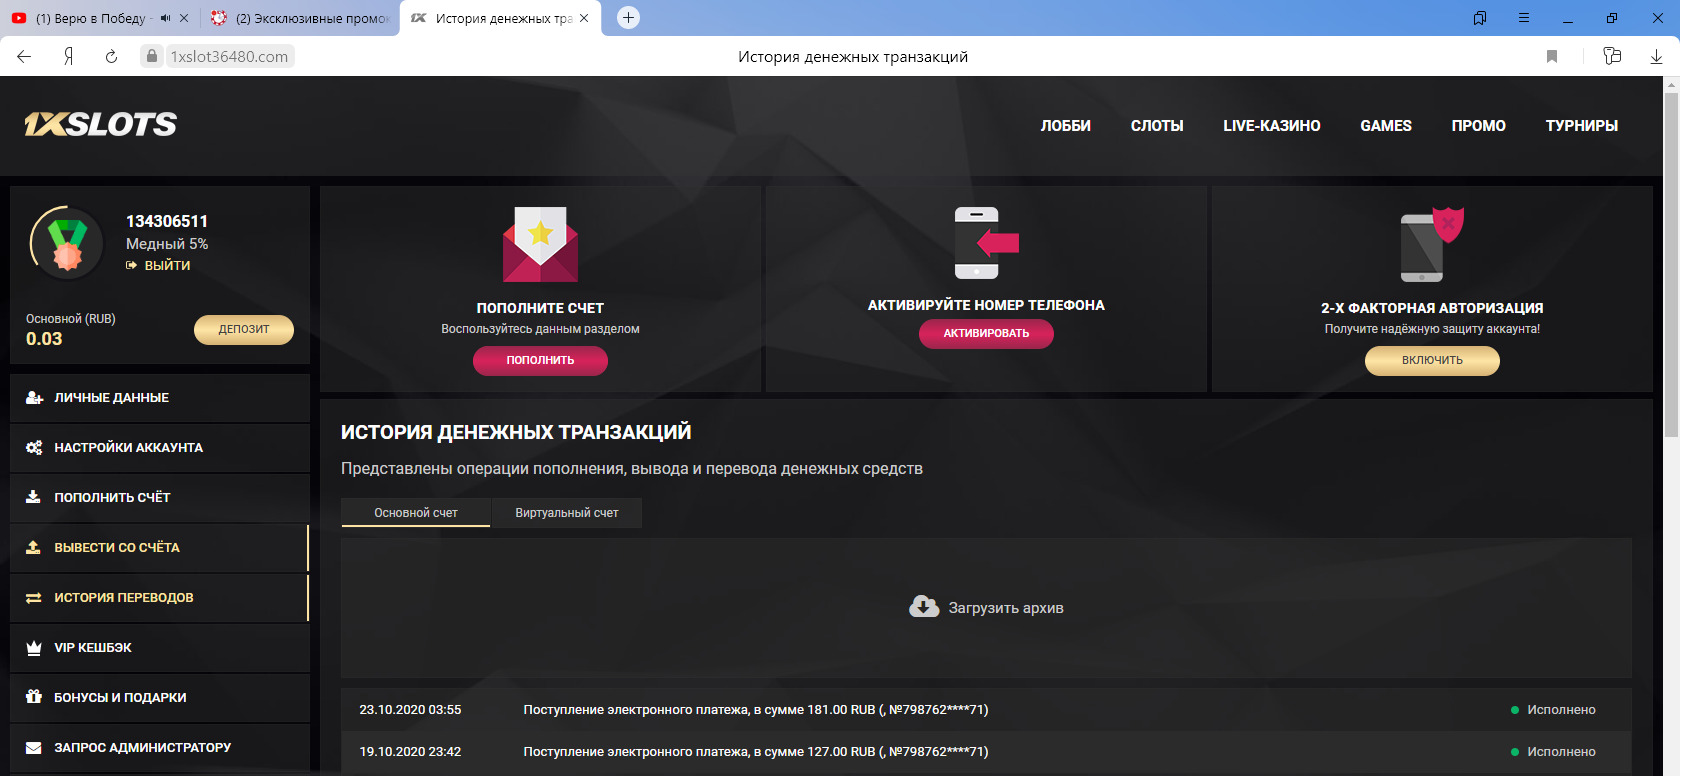Click the withdraw icon by ВЫВЕСТИ СО СЧЁТА
The image size is (1688, 776).
tap(33, 547)
